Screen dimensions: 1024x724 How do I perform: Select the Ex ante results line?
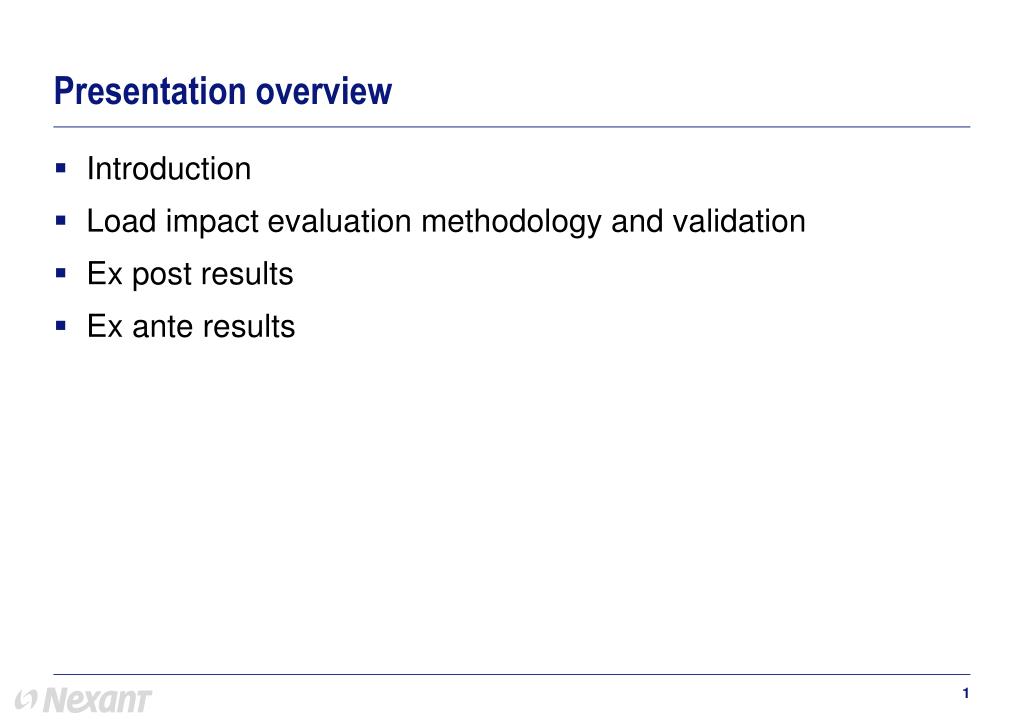191,326
